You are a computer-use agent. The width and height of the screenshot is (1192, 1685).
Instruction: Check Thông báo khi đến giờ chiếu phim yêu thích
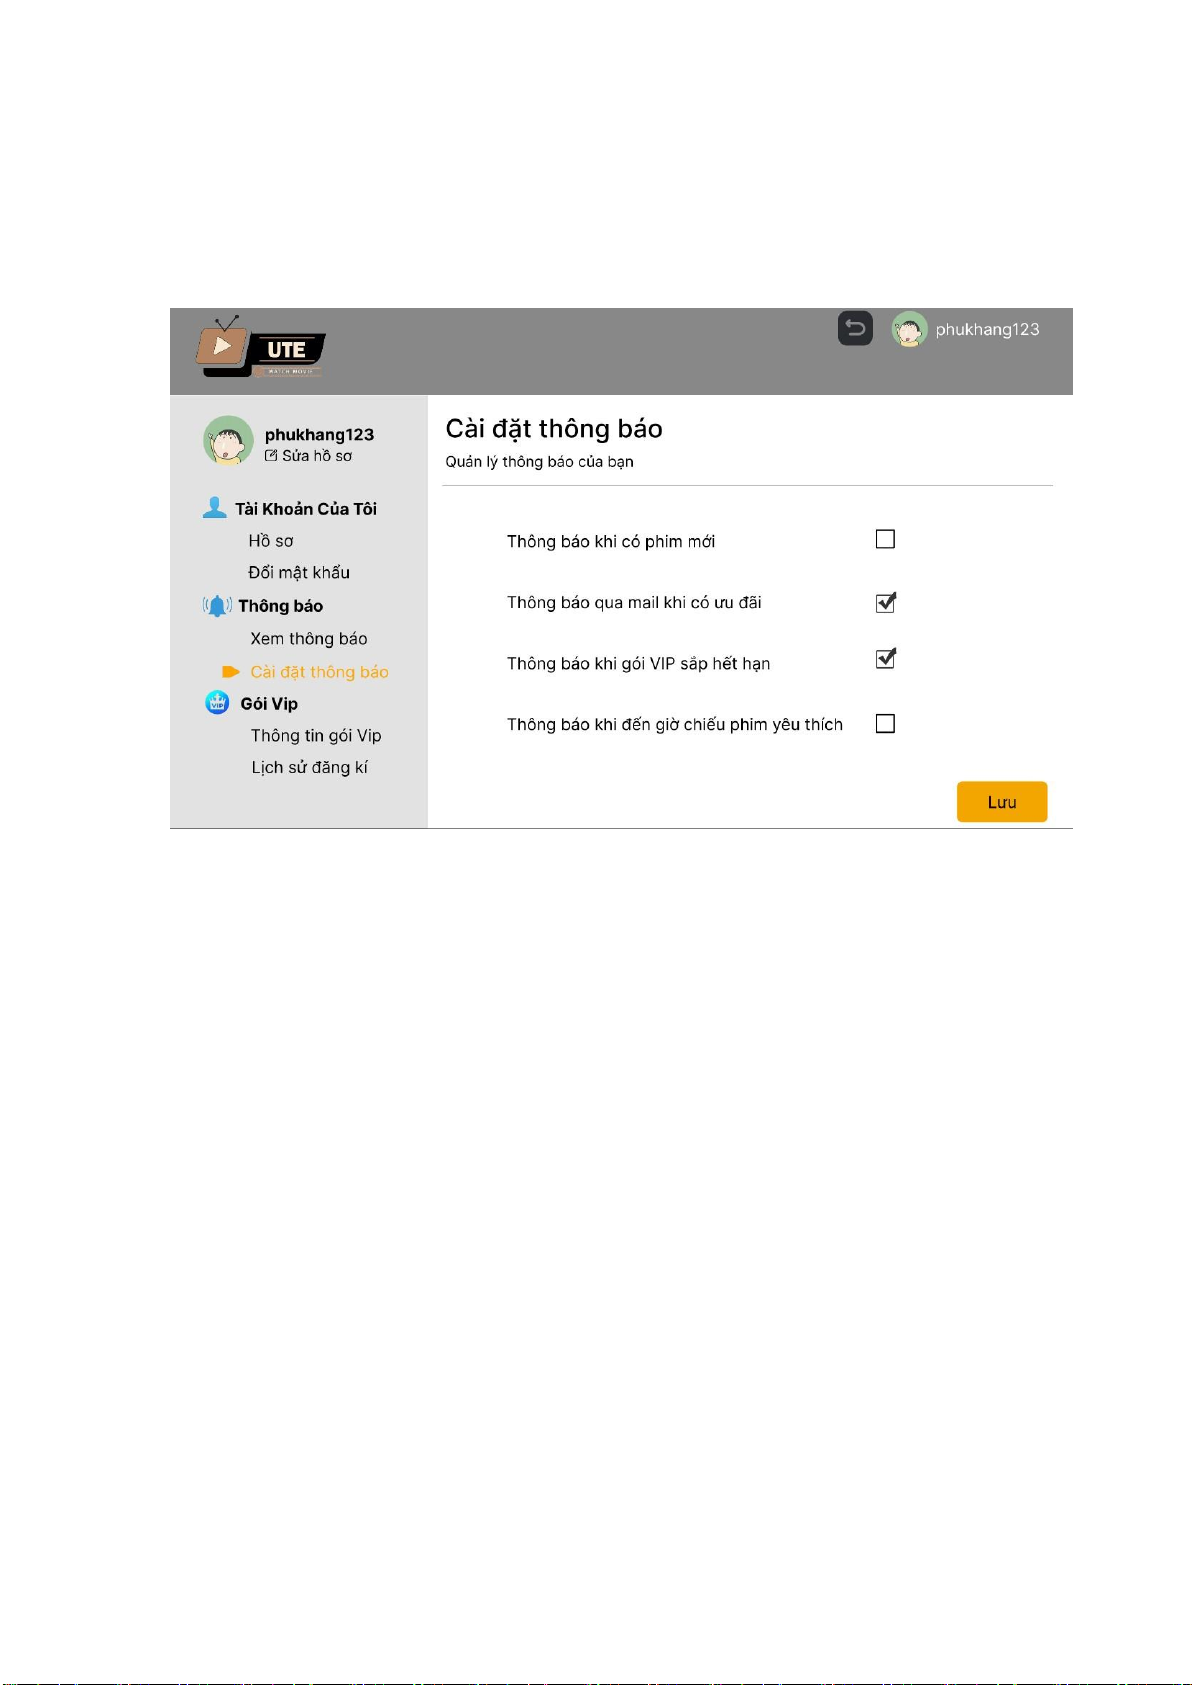click(885, 723)
